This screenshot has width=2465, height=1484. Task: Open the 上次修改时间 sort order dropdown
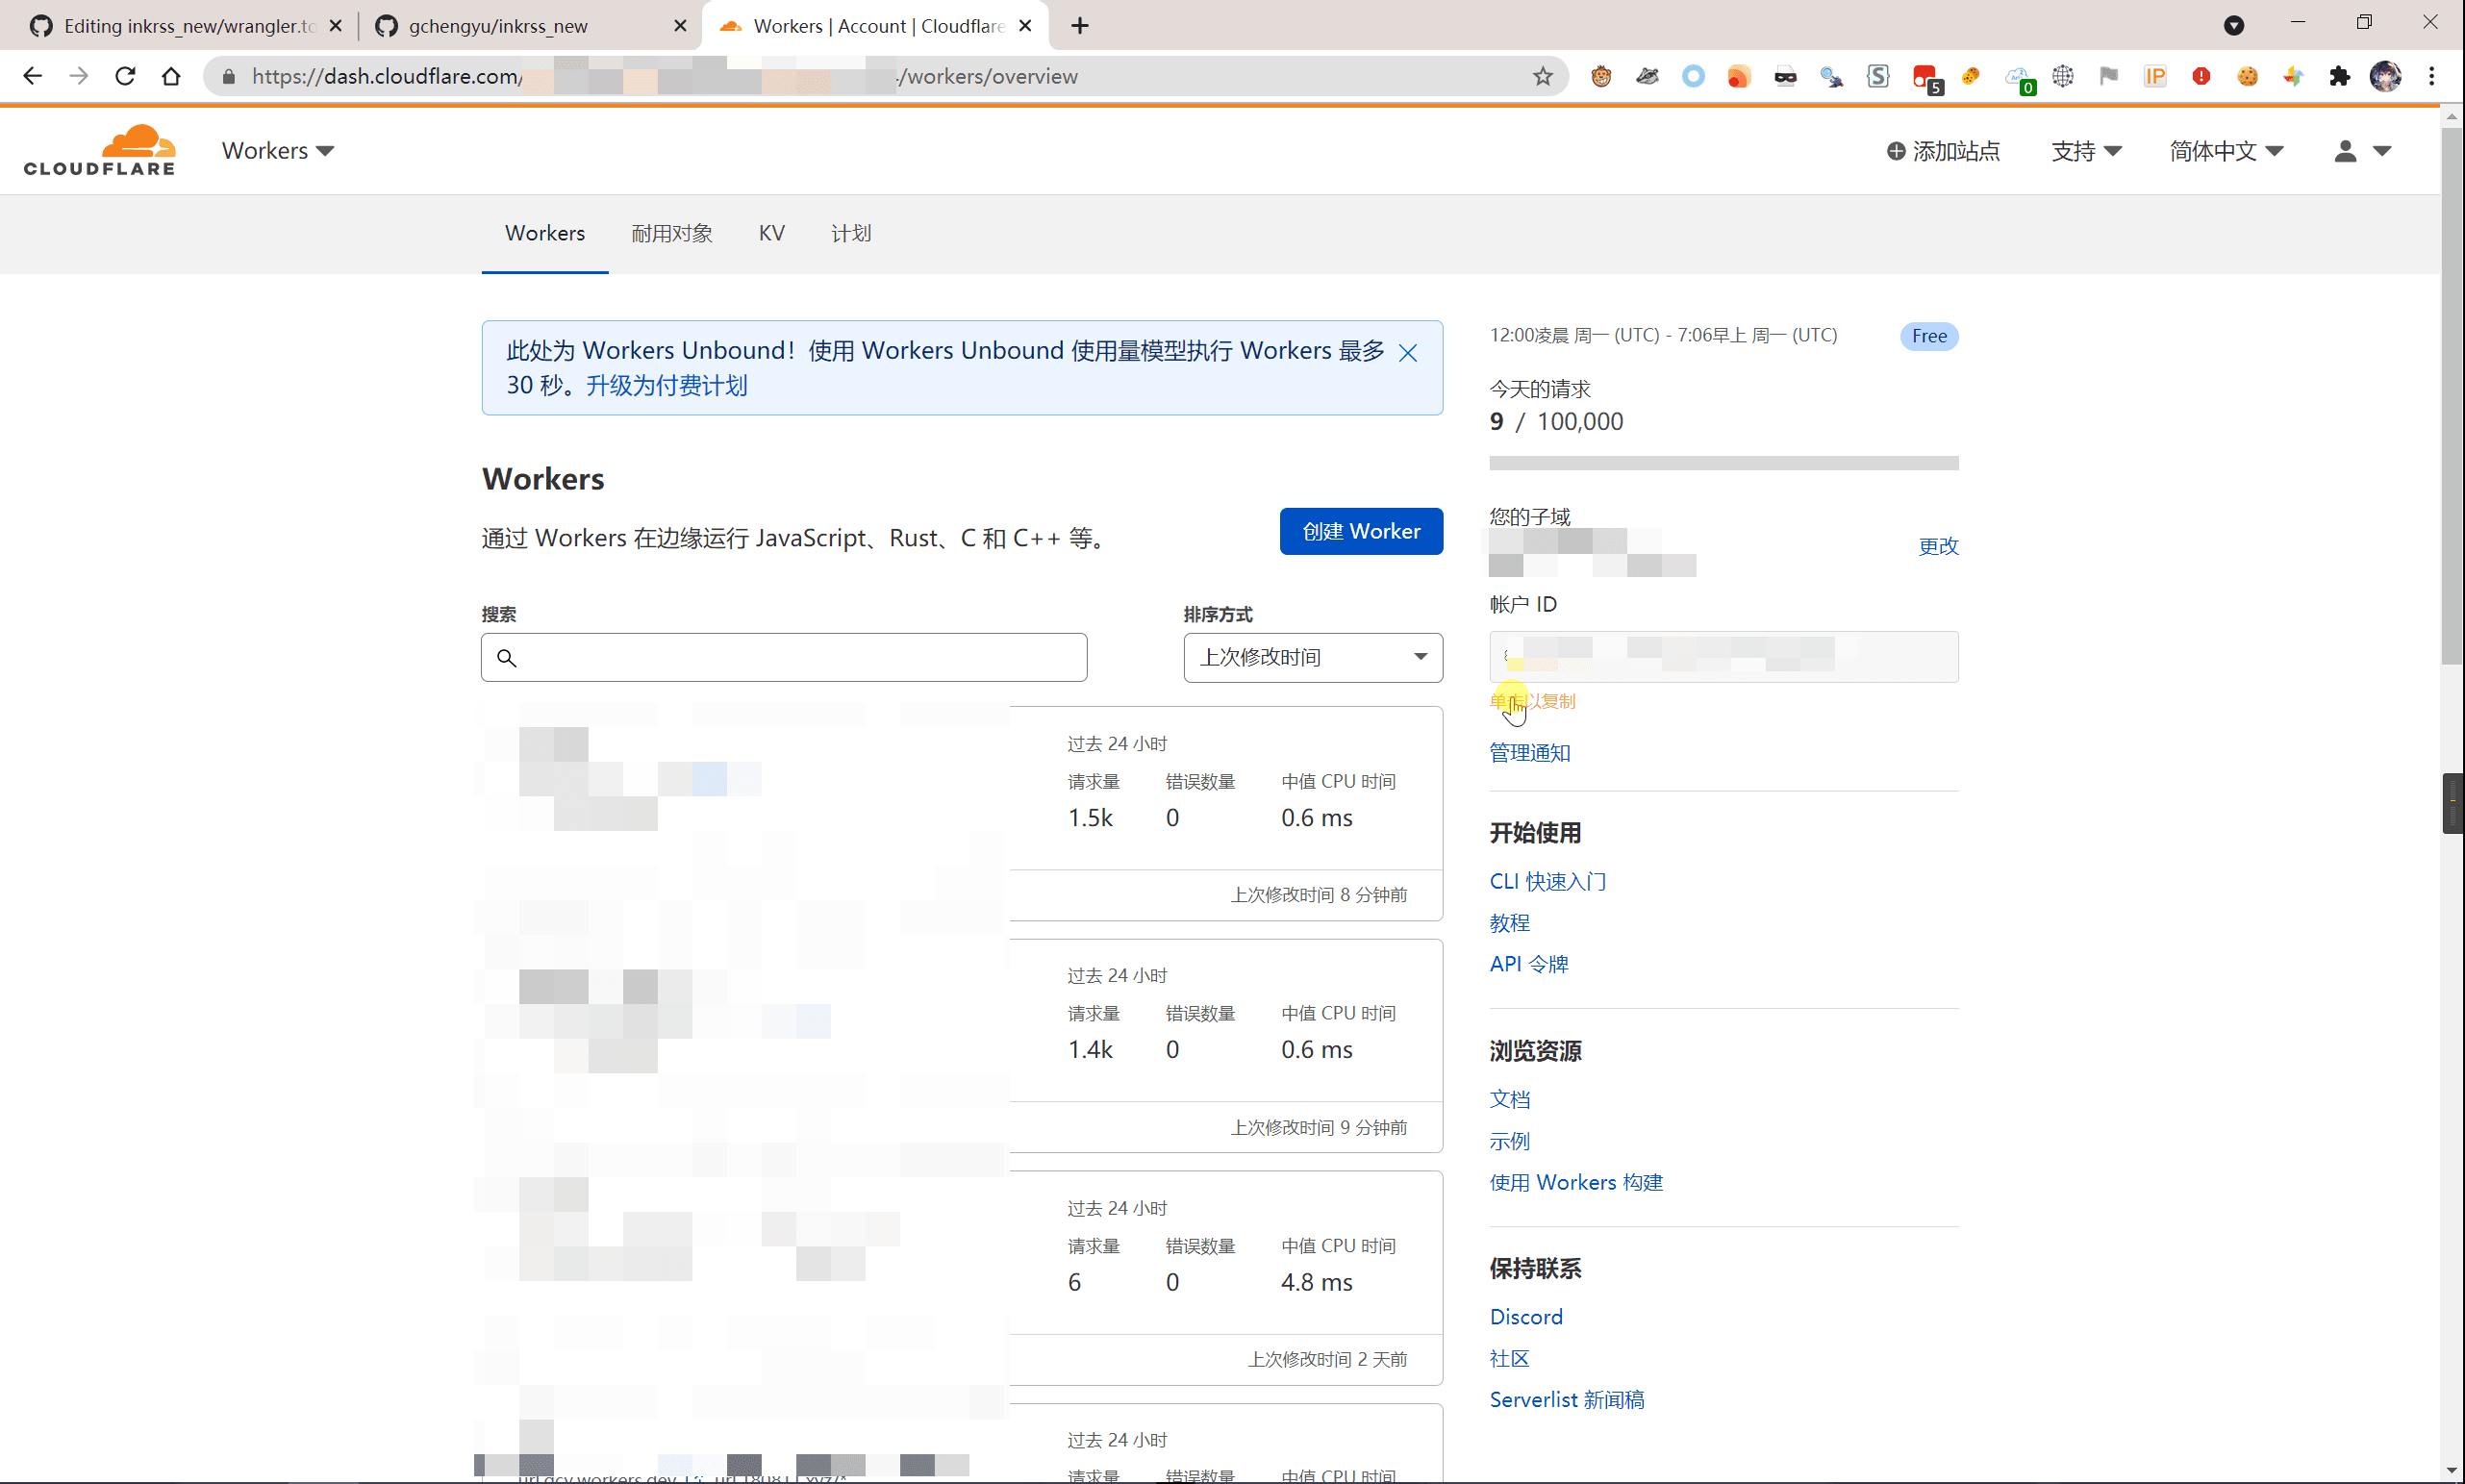(x=1313, y=657)
